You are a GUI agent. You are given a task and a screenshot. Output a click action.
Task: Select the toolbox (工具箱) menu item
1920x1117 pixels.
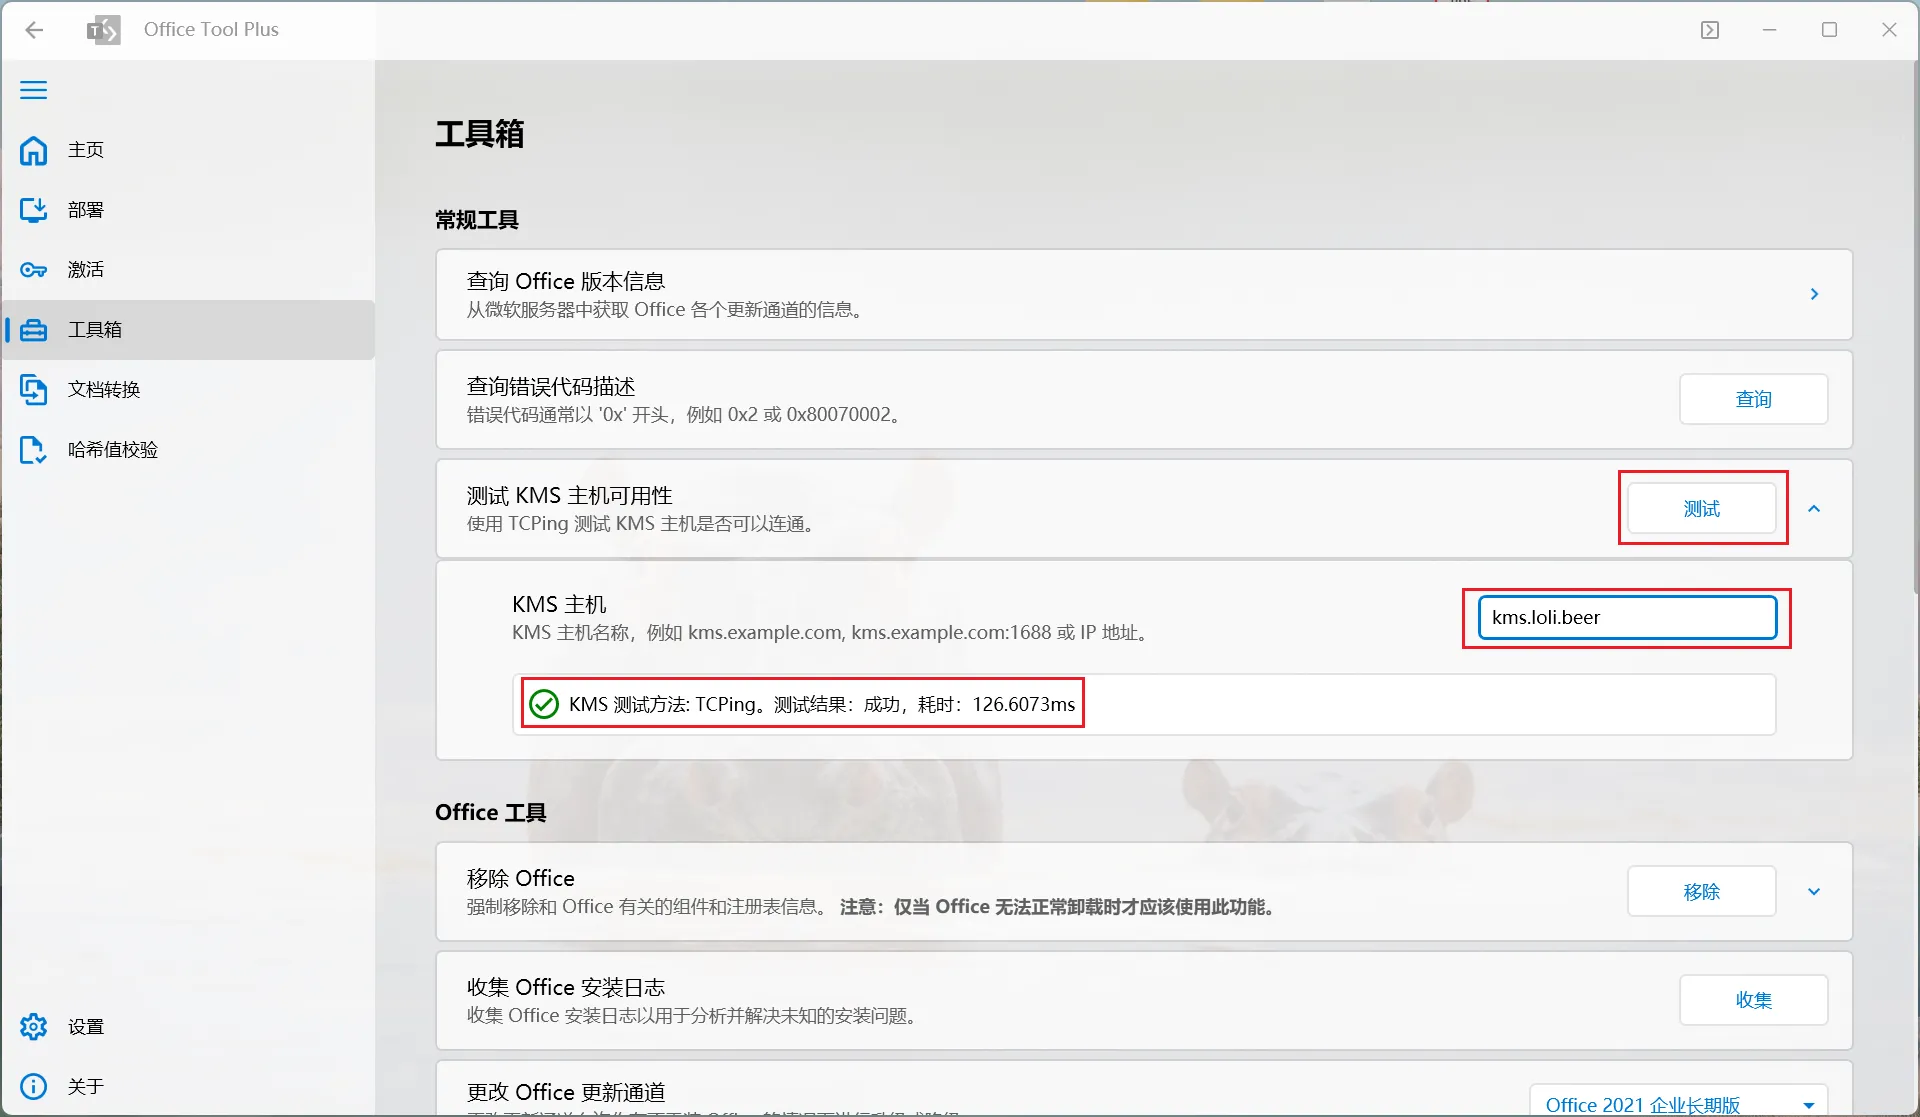[x=95, y=330]
